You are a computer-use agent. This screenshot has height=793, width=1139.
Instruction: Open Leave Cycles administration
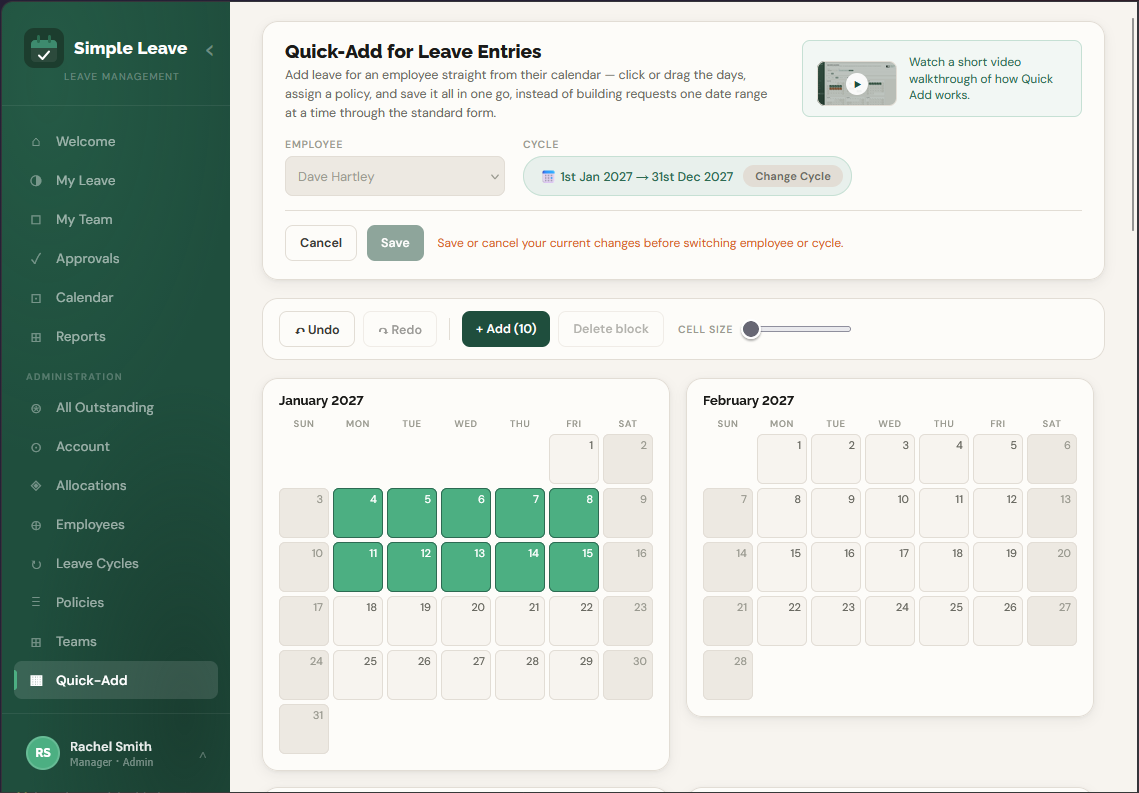click(x=116, y=564)
